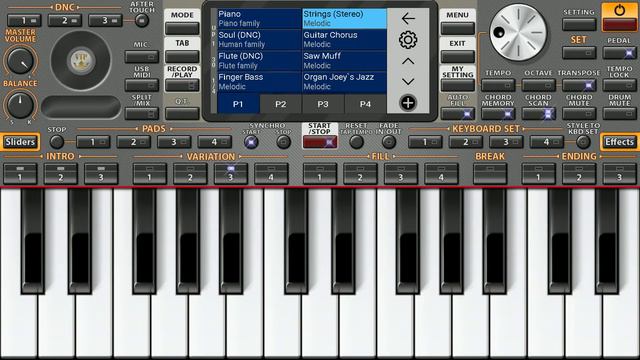Select Keyboard Set 2
Viewport: 640px width, 360px height.
(x=466, y=142)
